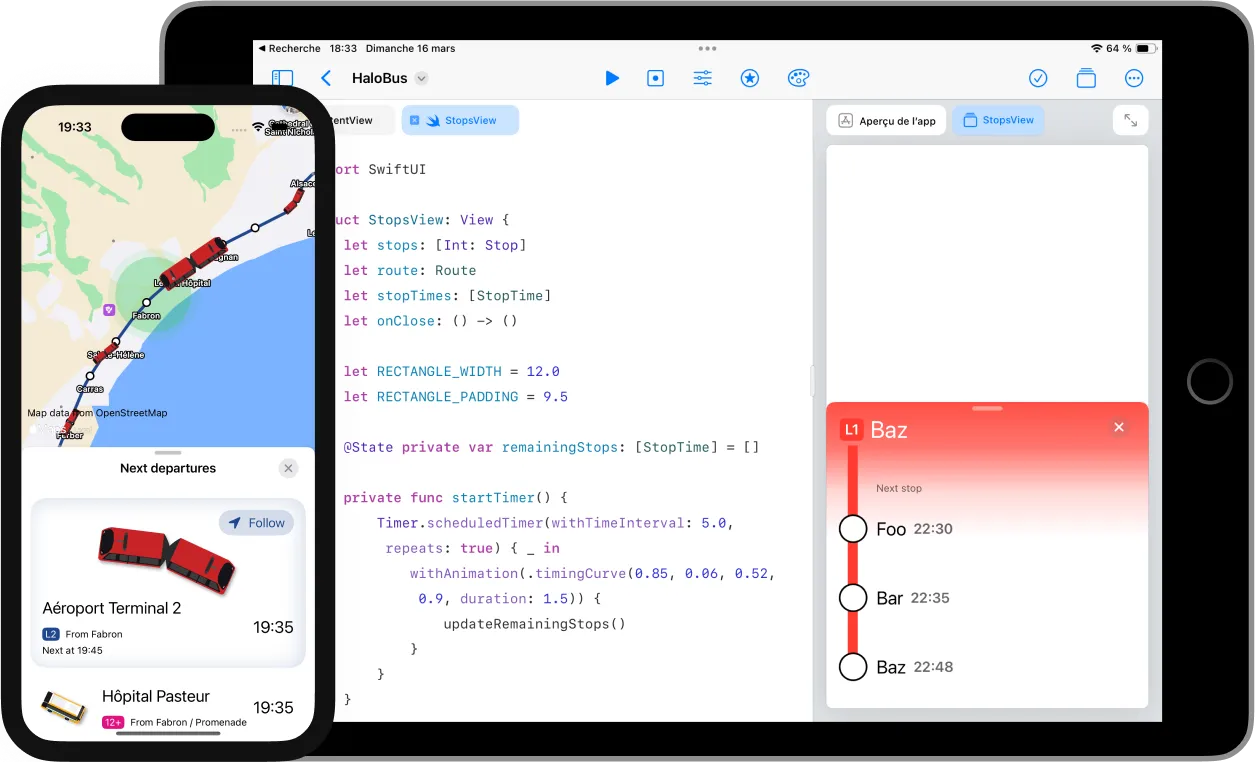Toggle the sidebar panel
Screen dimensions: 1256x762
click(x=283, y=78)
